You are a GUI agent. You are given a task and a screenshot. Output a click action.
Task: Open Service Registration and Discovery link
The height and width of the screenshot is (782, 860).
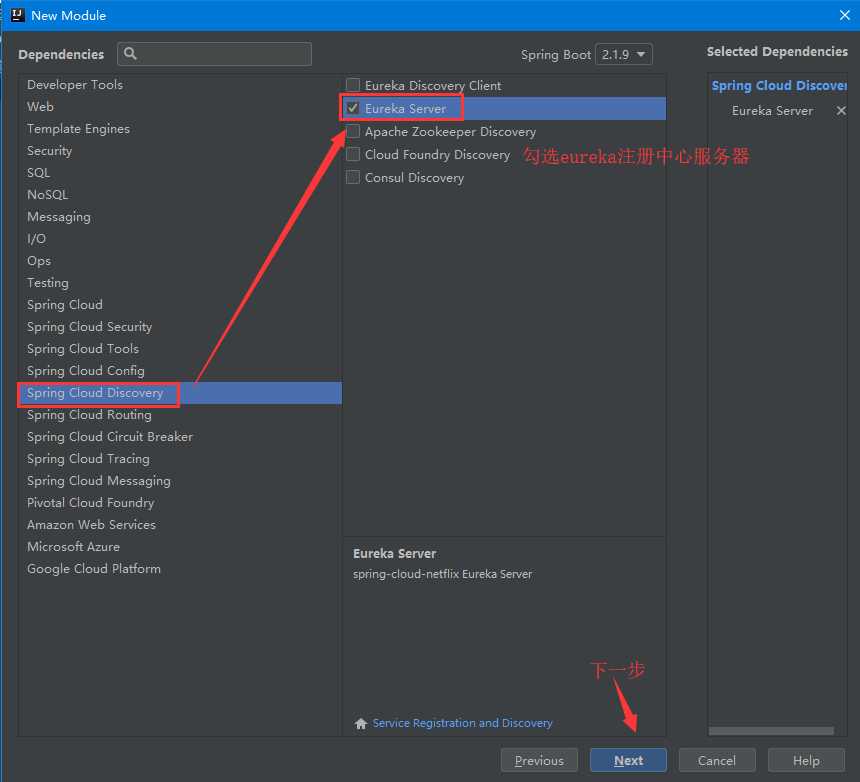tap(462, 723)
